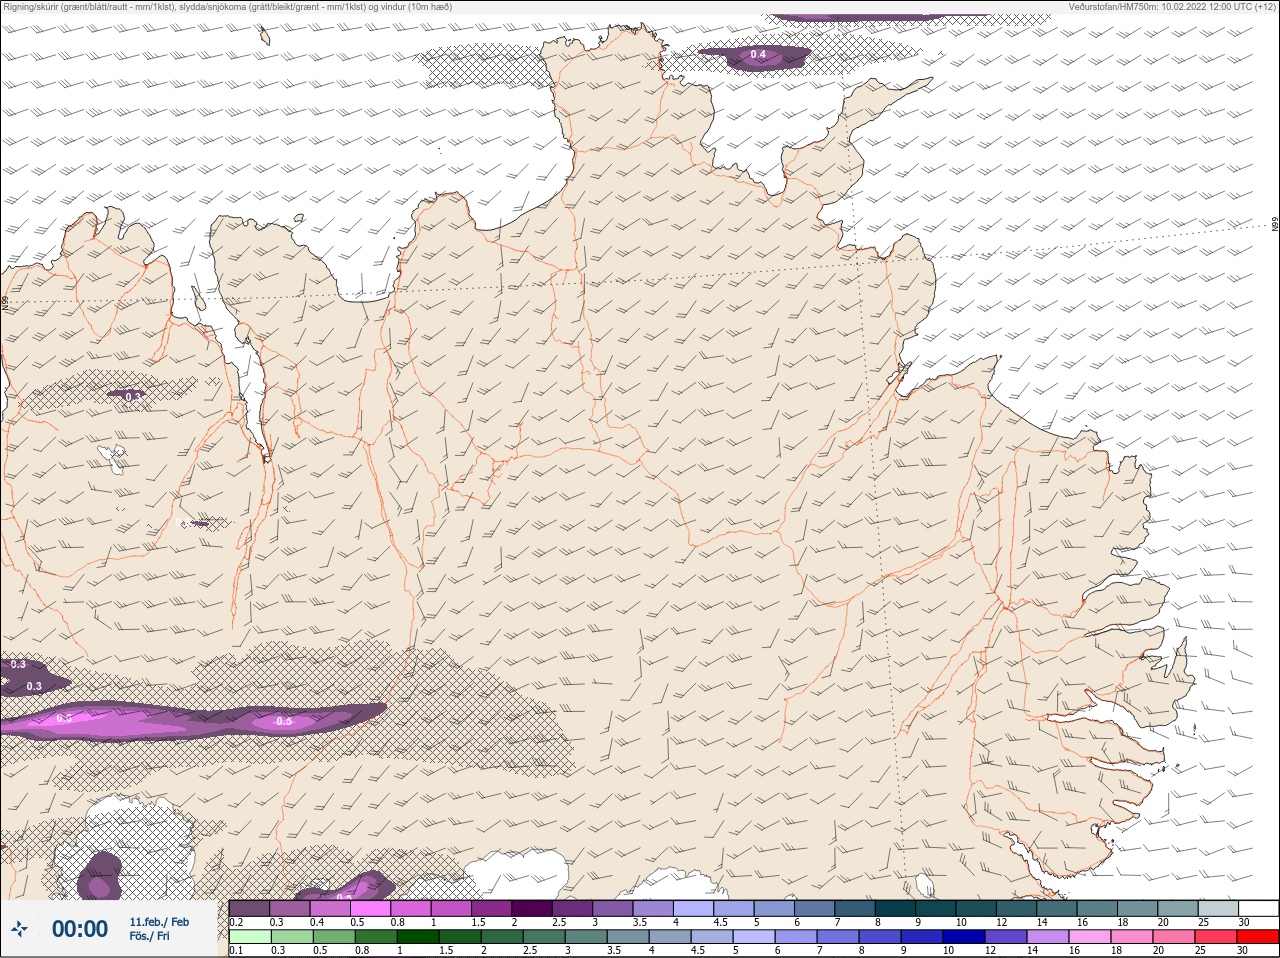The width and height of the screenshot is (1280, 958).
Task: Select the dark mauve 0.2 swatch in upper legend
Action: pos(249,908)
